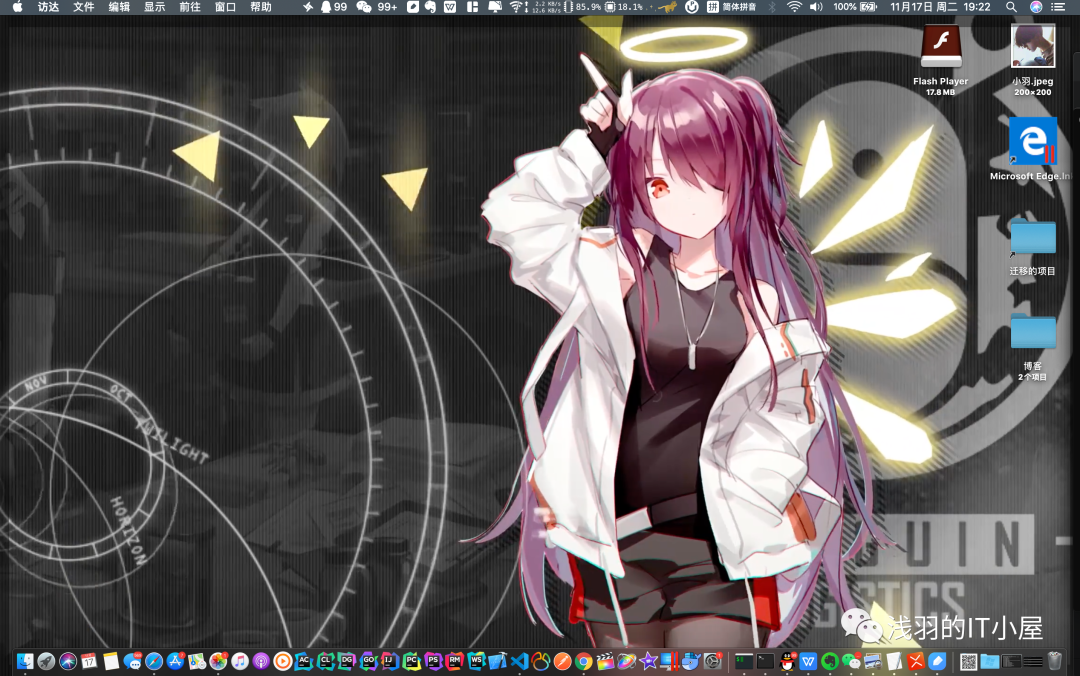Open Photos app in the Dock
This screenshot has height=676, width=1080.
click(x=218, y=662)
